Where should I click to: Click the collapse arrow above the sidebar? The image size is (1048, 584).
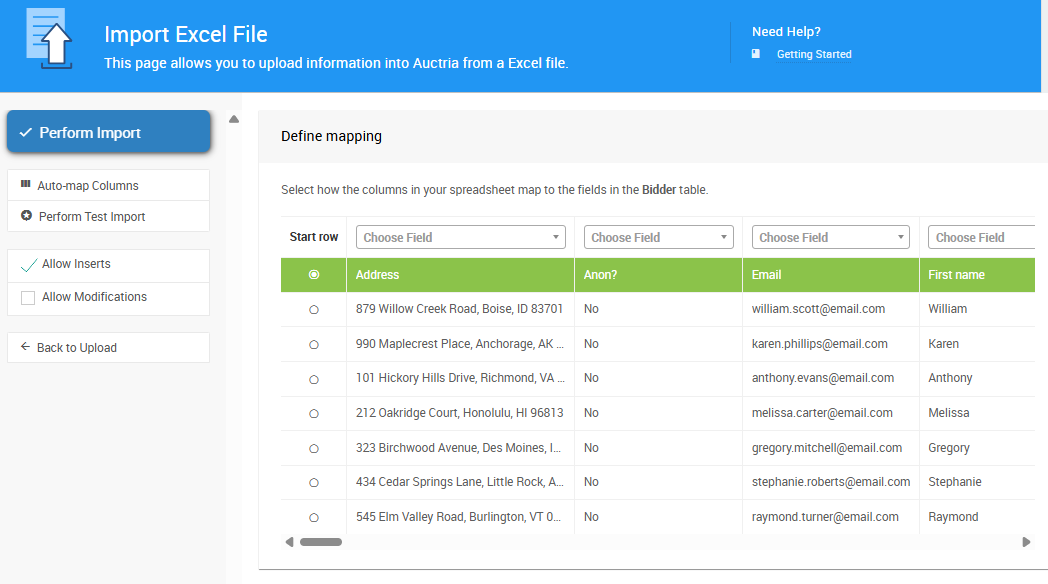[x=233, y=118]
